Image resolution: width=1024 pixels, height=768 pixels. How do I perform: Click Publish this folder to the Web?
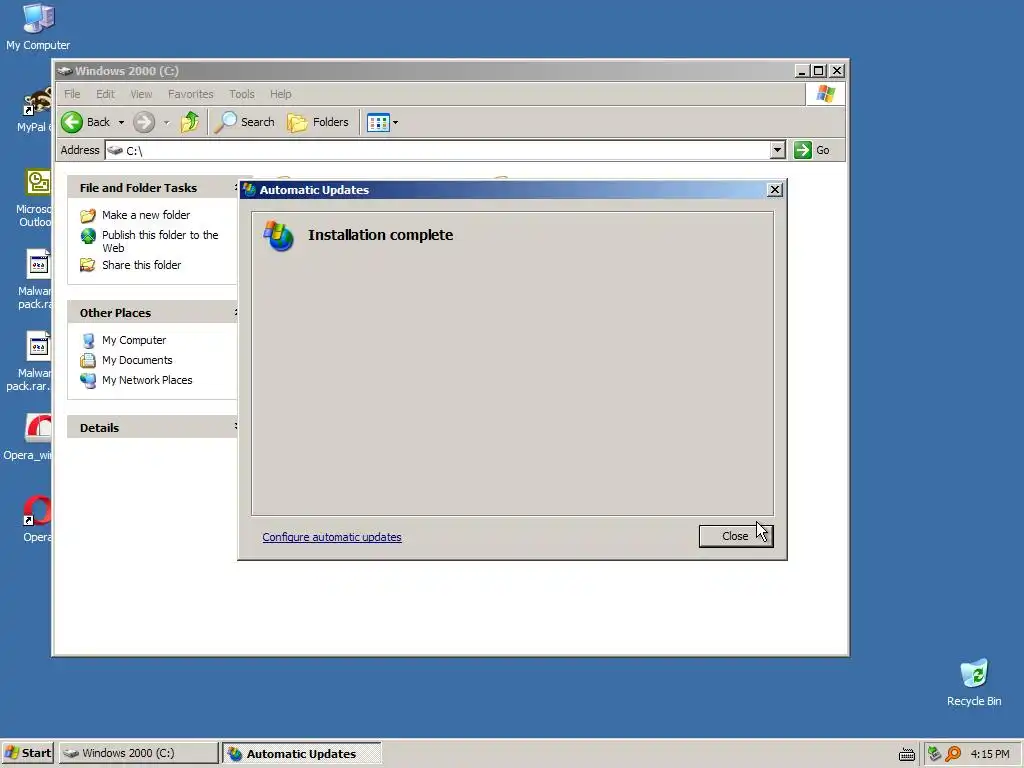click(160, 241)
